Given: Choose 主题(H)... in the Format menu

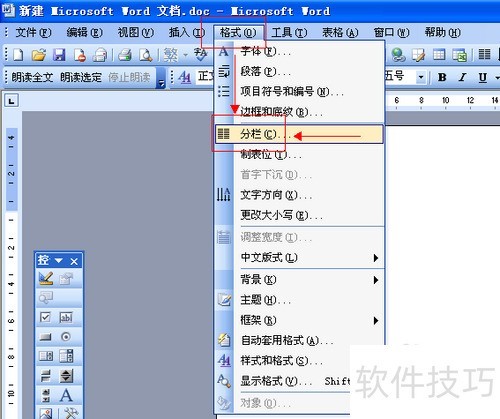Looking at the screenshot, I should point(299,300).
